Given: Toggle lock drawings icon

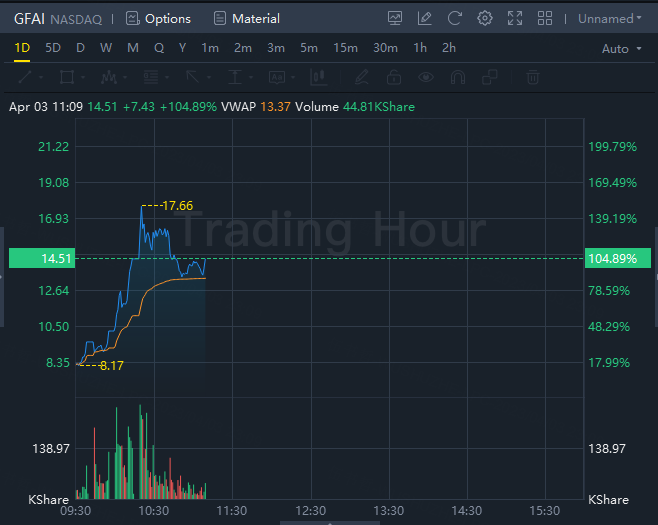Looking at the screenshot, I should point(394,77).
